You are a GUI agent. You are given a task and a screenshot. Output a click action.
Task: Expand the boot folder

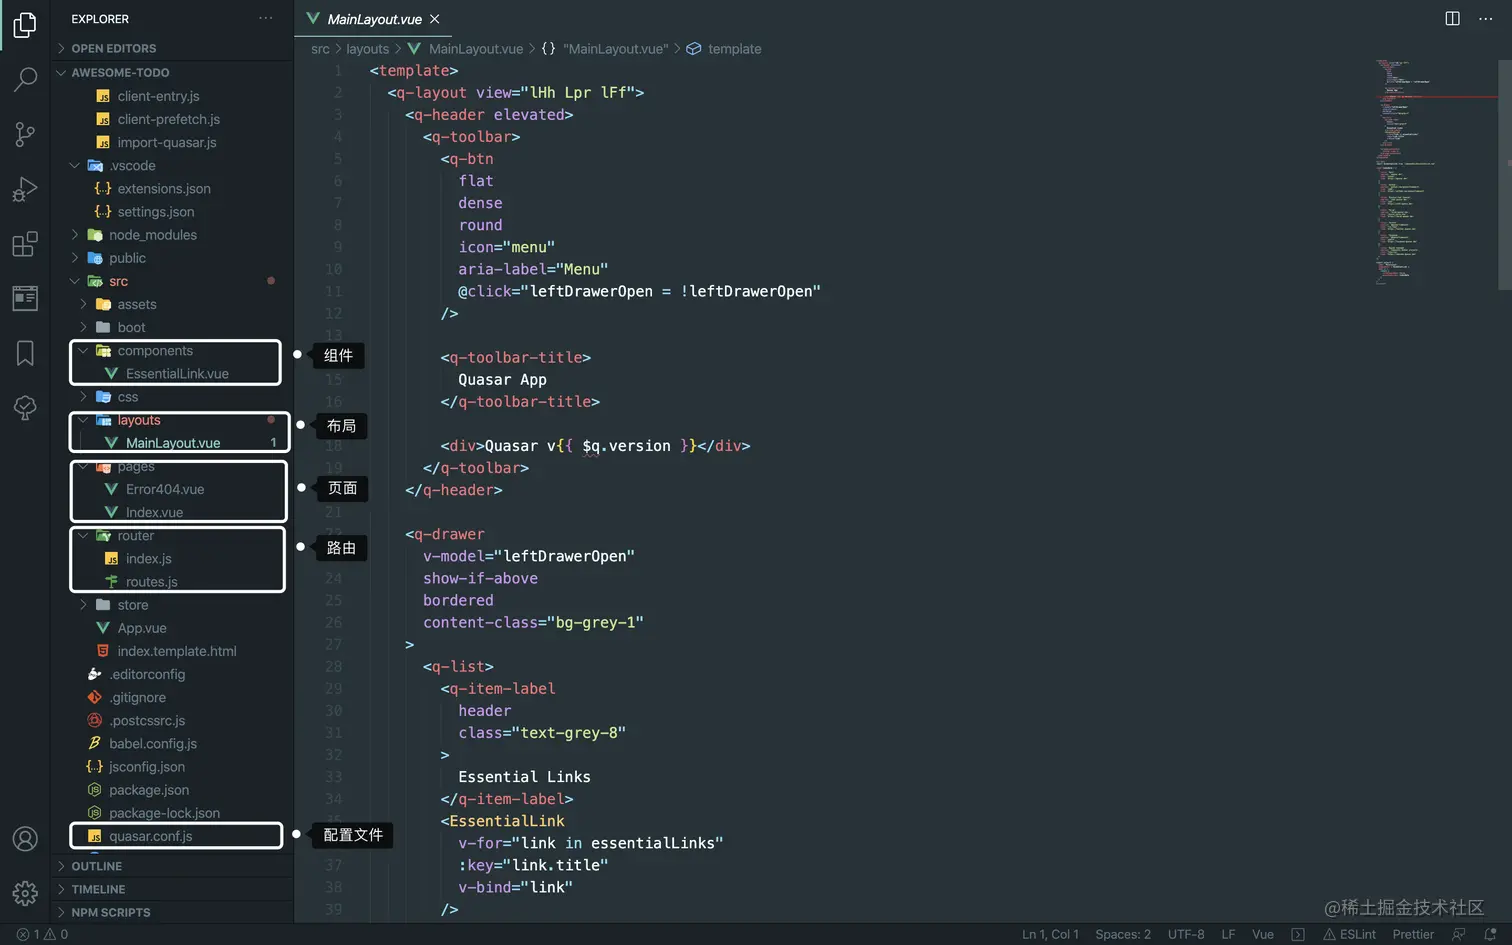[x=172, y=327]
